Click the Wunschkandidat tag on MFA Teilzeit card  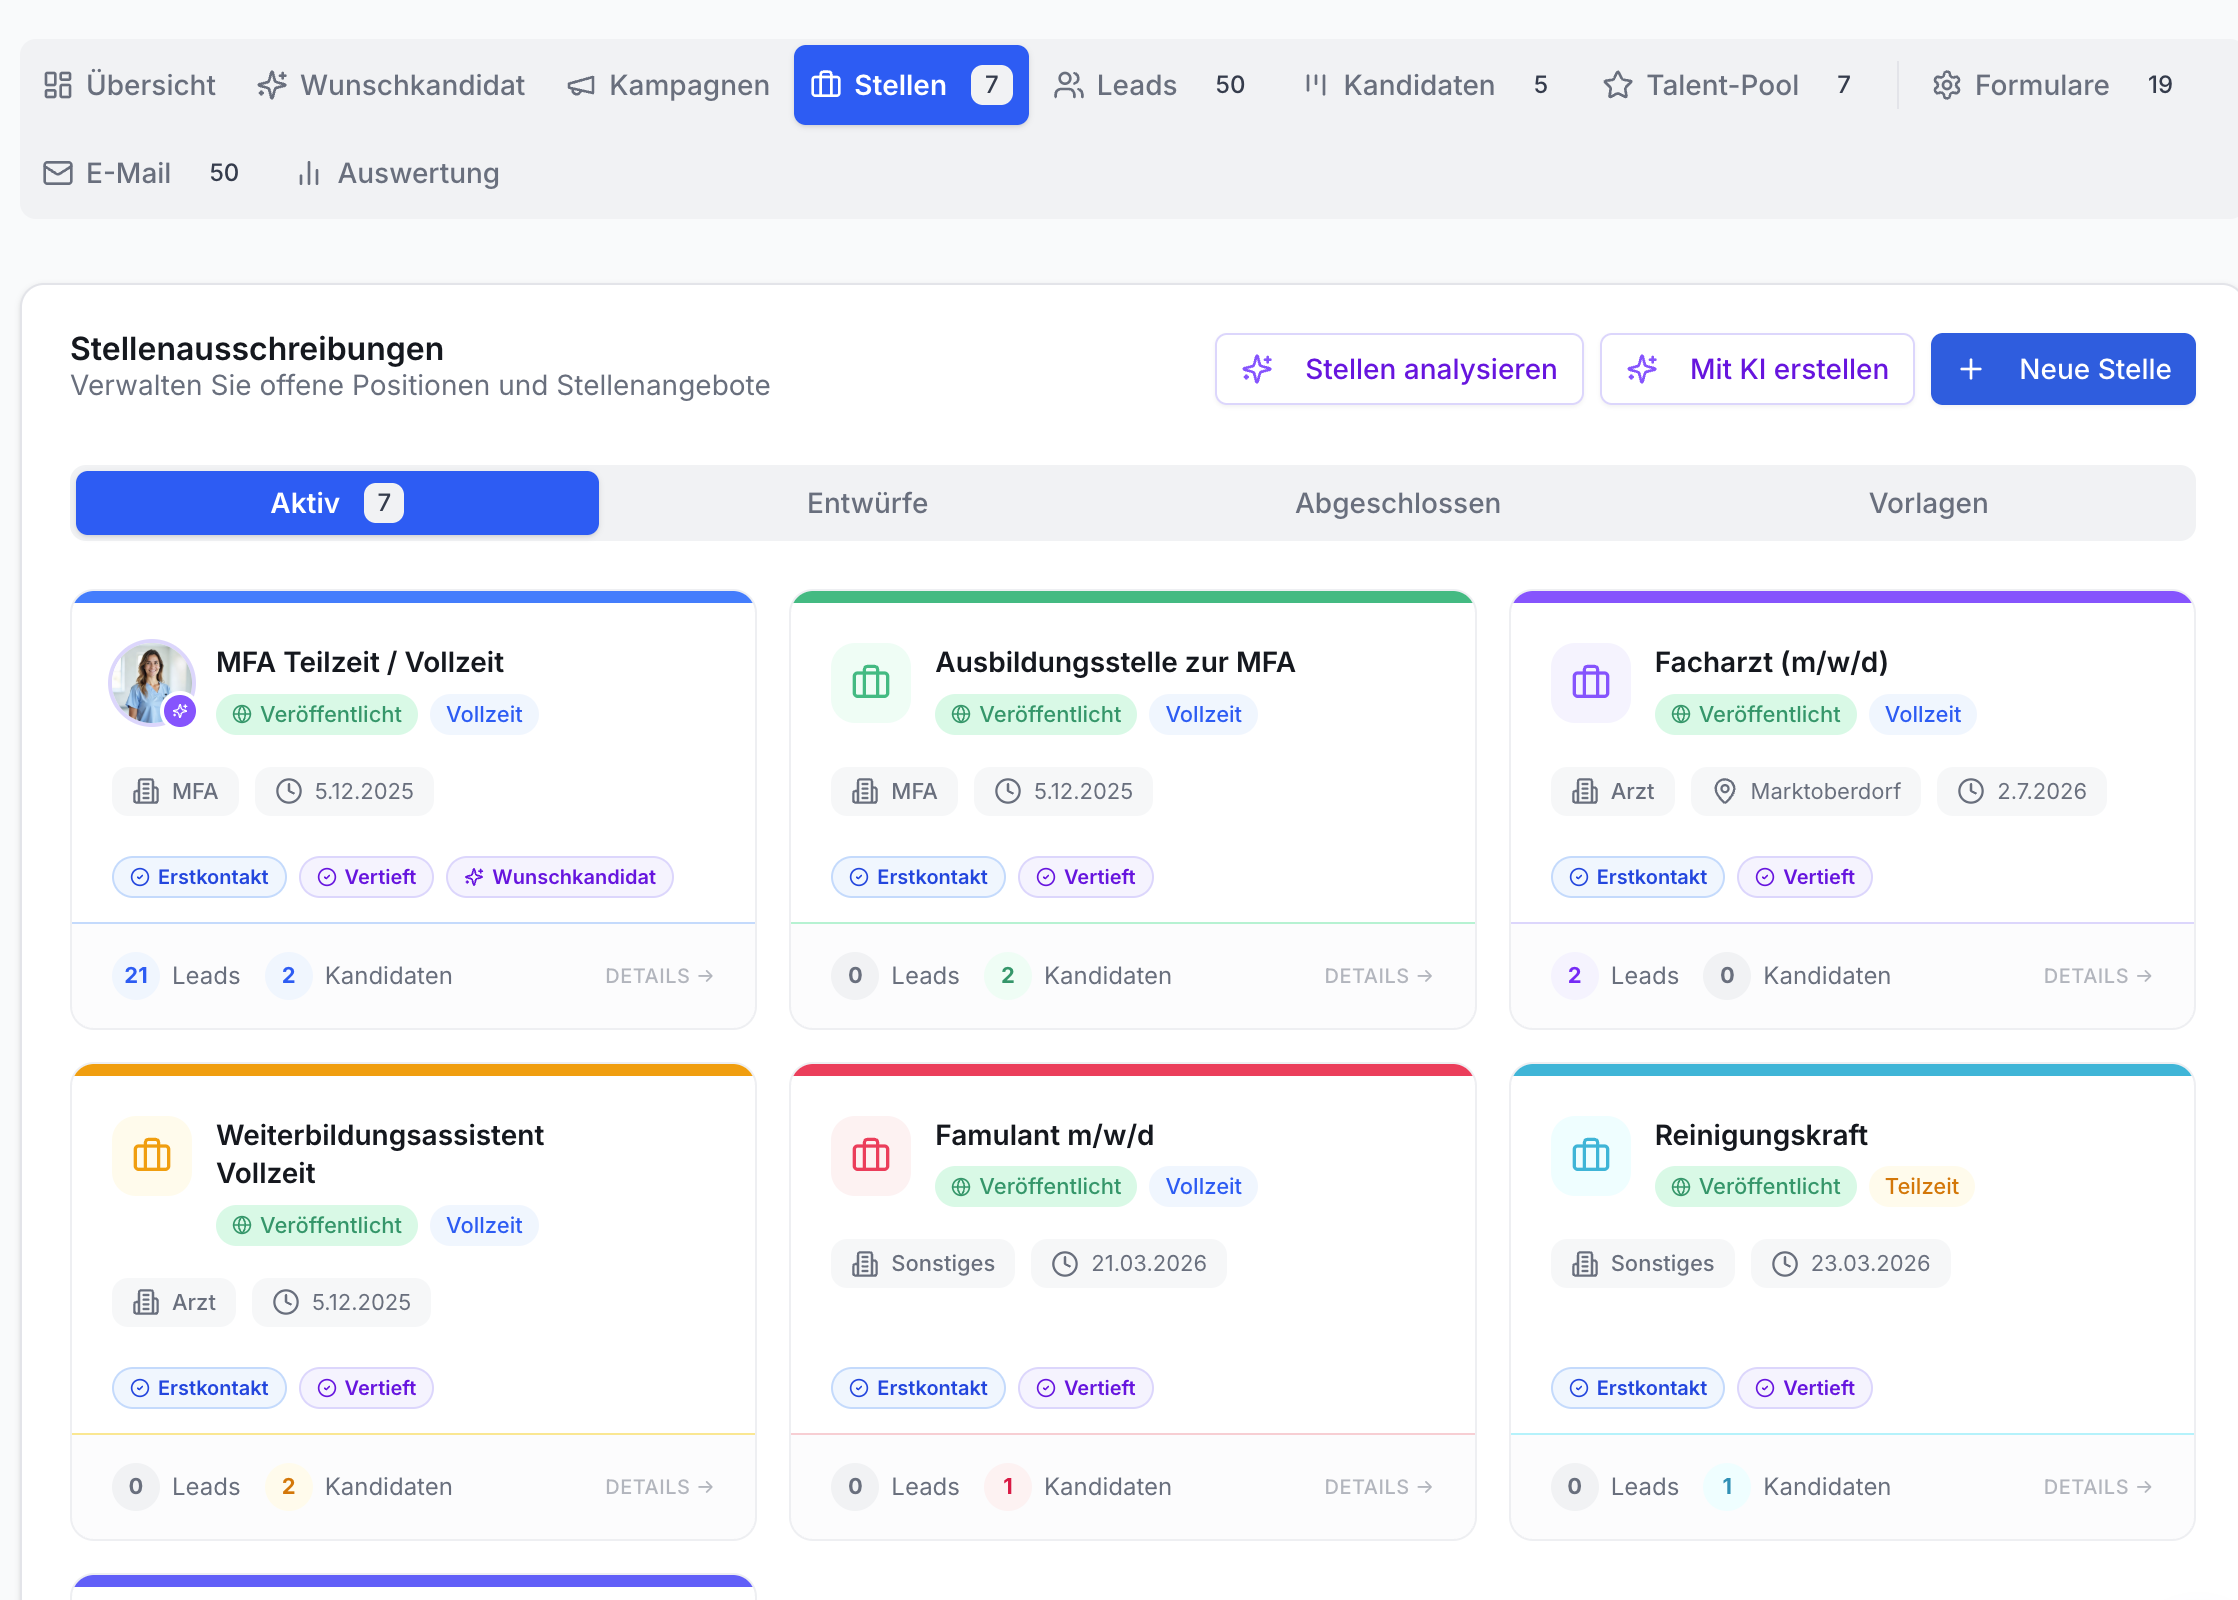point(560,877)
